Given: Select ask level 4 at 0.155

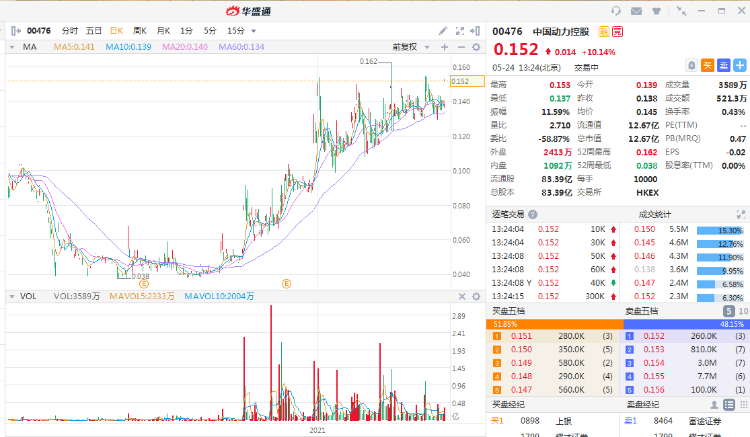Looking at the screenshot, I should [x=685, y=376].
